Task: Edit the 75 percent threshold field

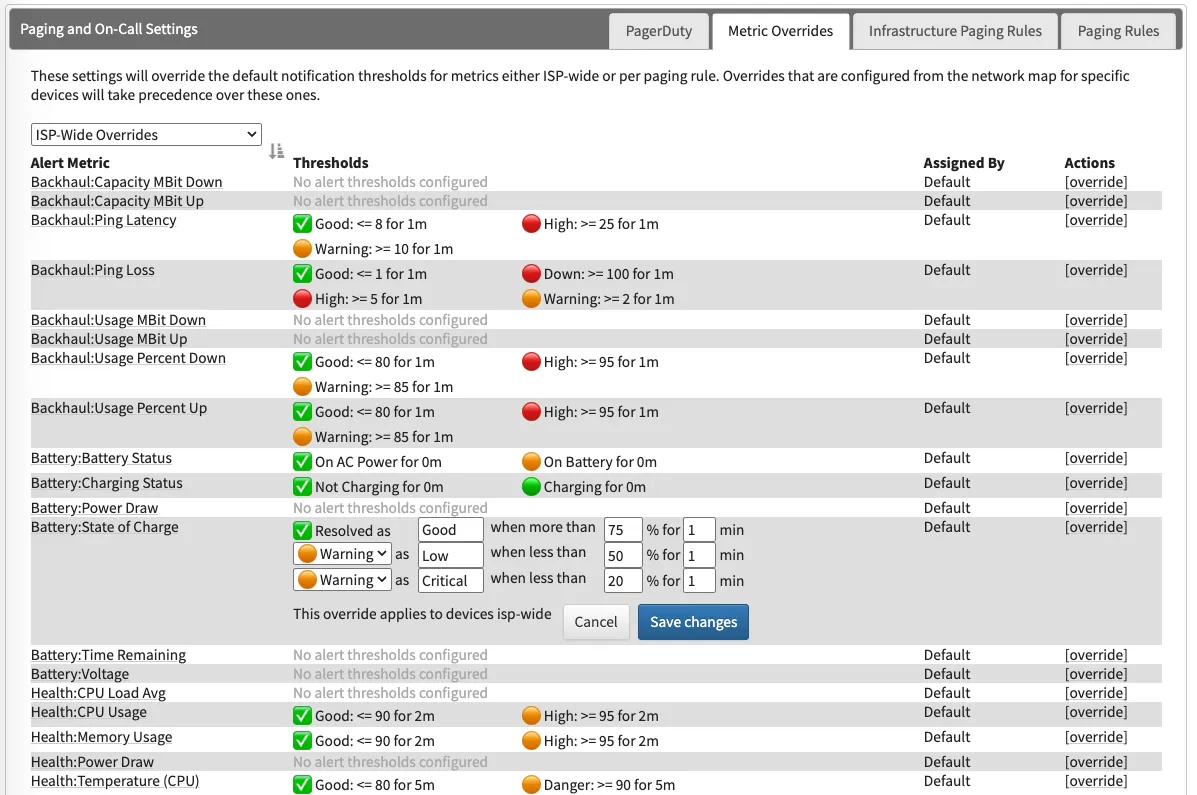Action: tap(623, 529)
